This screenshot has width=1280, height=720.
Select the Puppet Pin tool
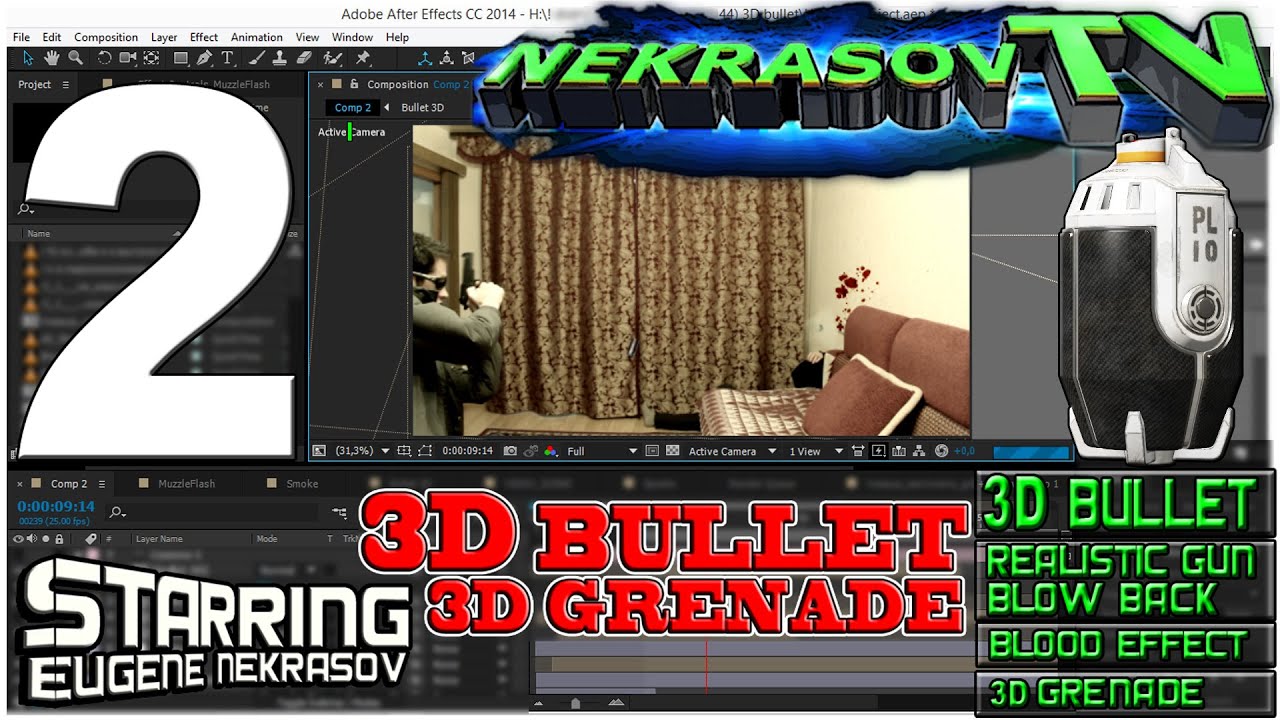363,58
